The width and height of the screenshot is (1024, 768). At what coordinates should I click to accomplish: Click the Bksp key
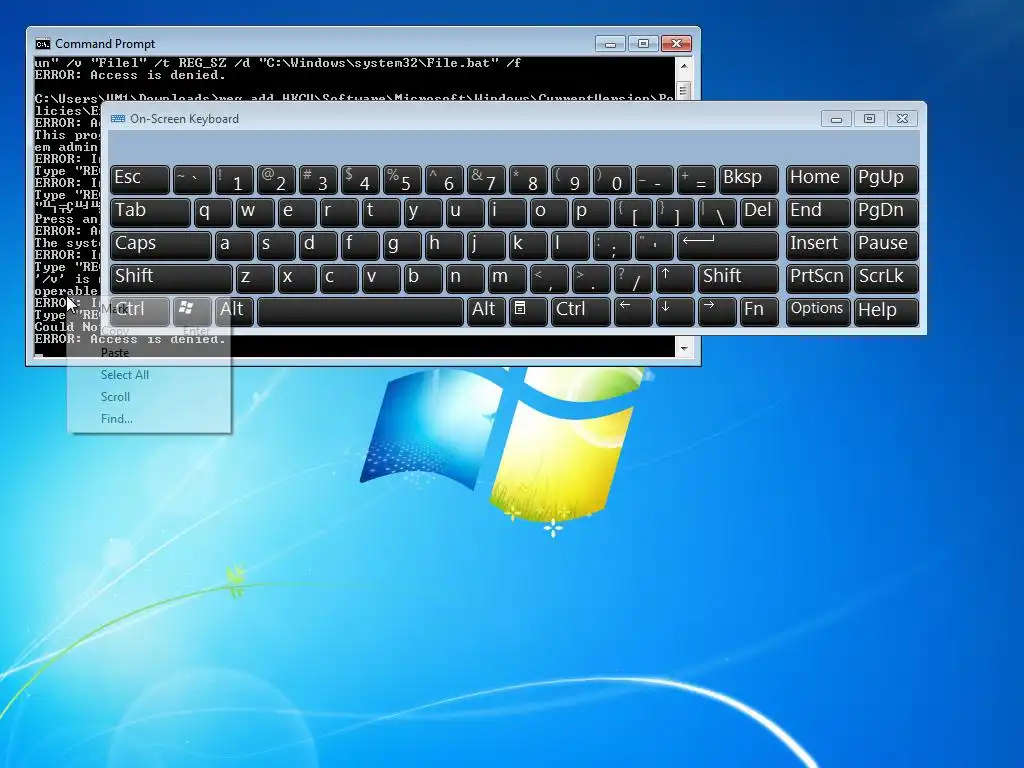coord(748,180)
